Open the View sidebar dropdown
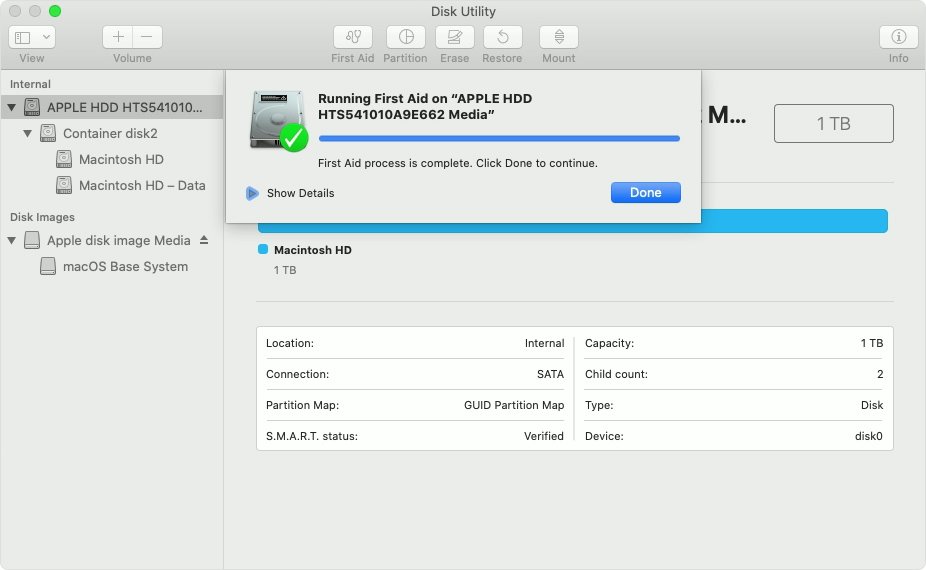Viewport: 926px width, 570px height. tap(32, 37)
